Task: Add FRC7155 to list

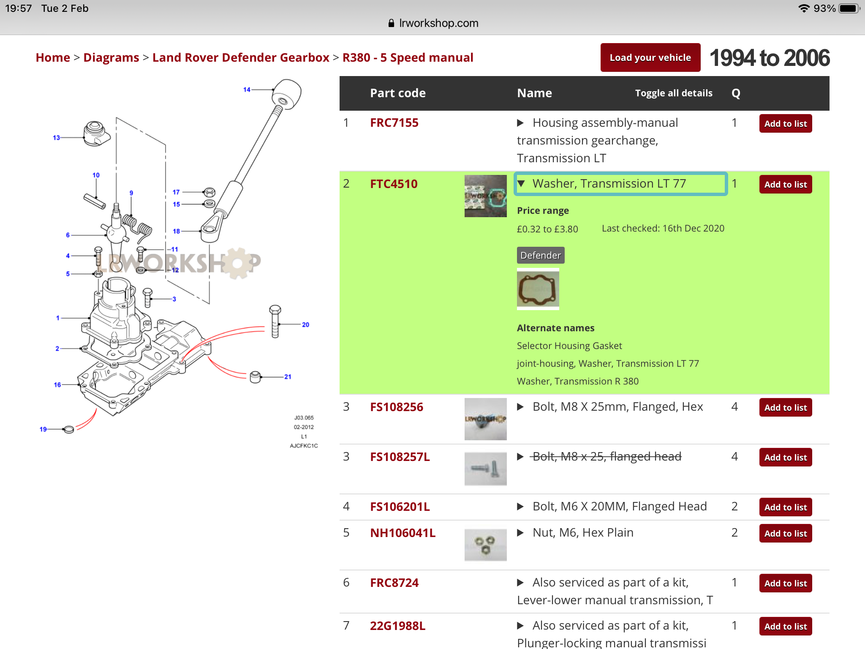Action: (x=786, y=124)
